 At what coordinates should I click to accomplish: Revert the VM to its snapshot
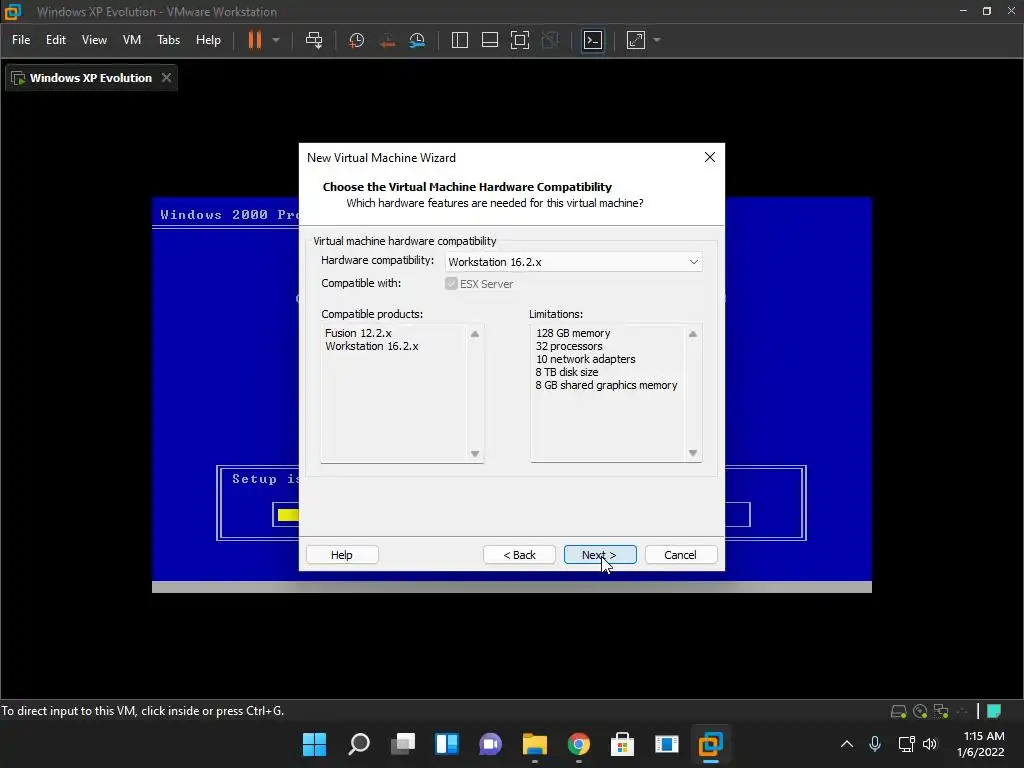click(x=387, y=40)
